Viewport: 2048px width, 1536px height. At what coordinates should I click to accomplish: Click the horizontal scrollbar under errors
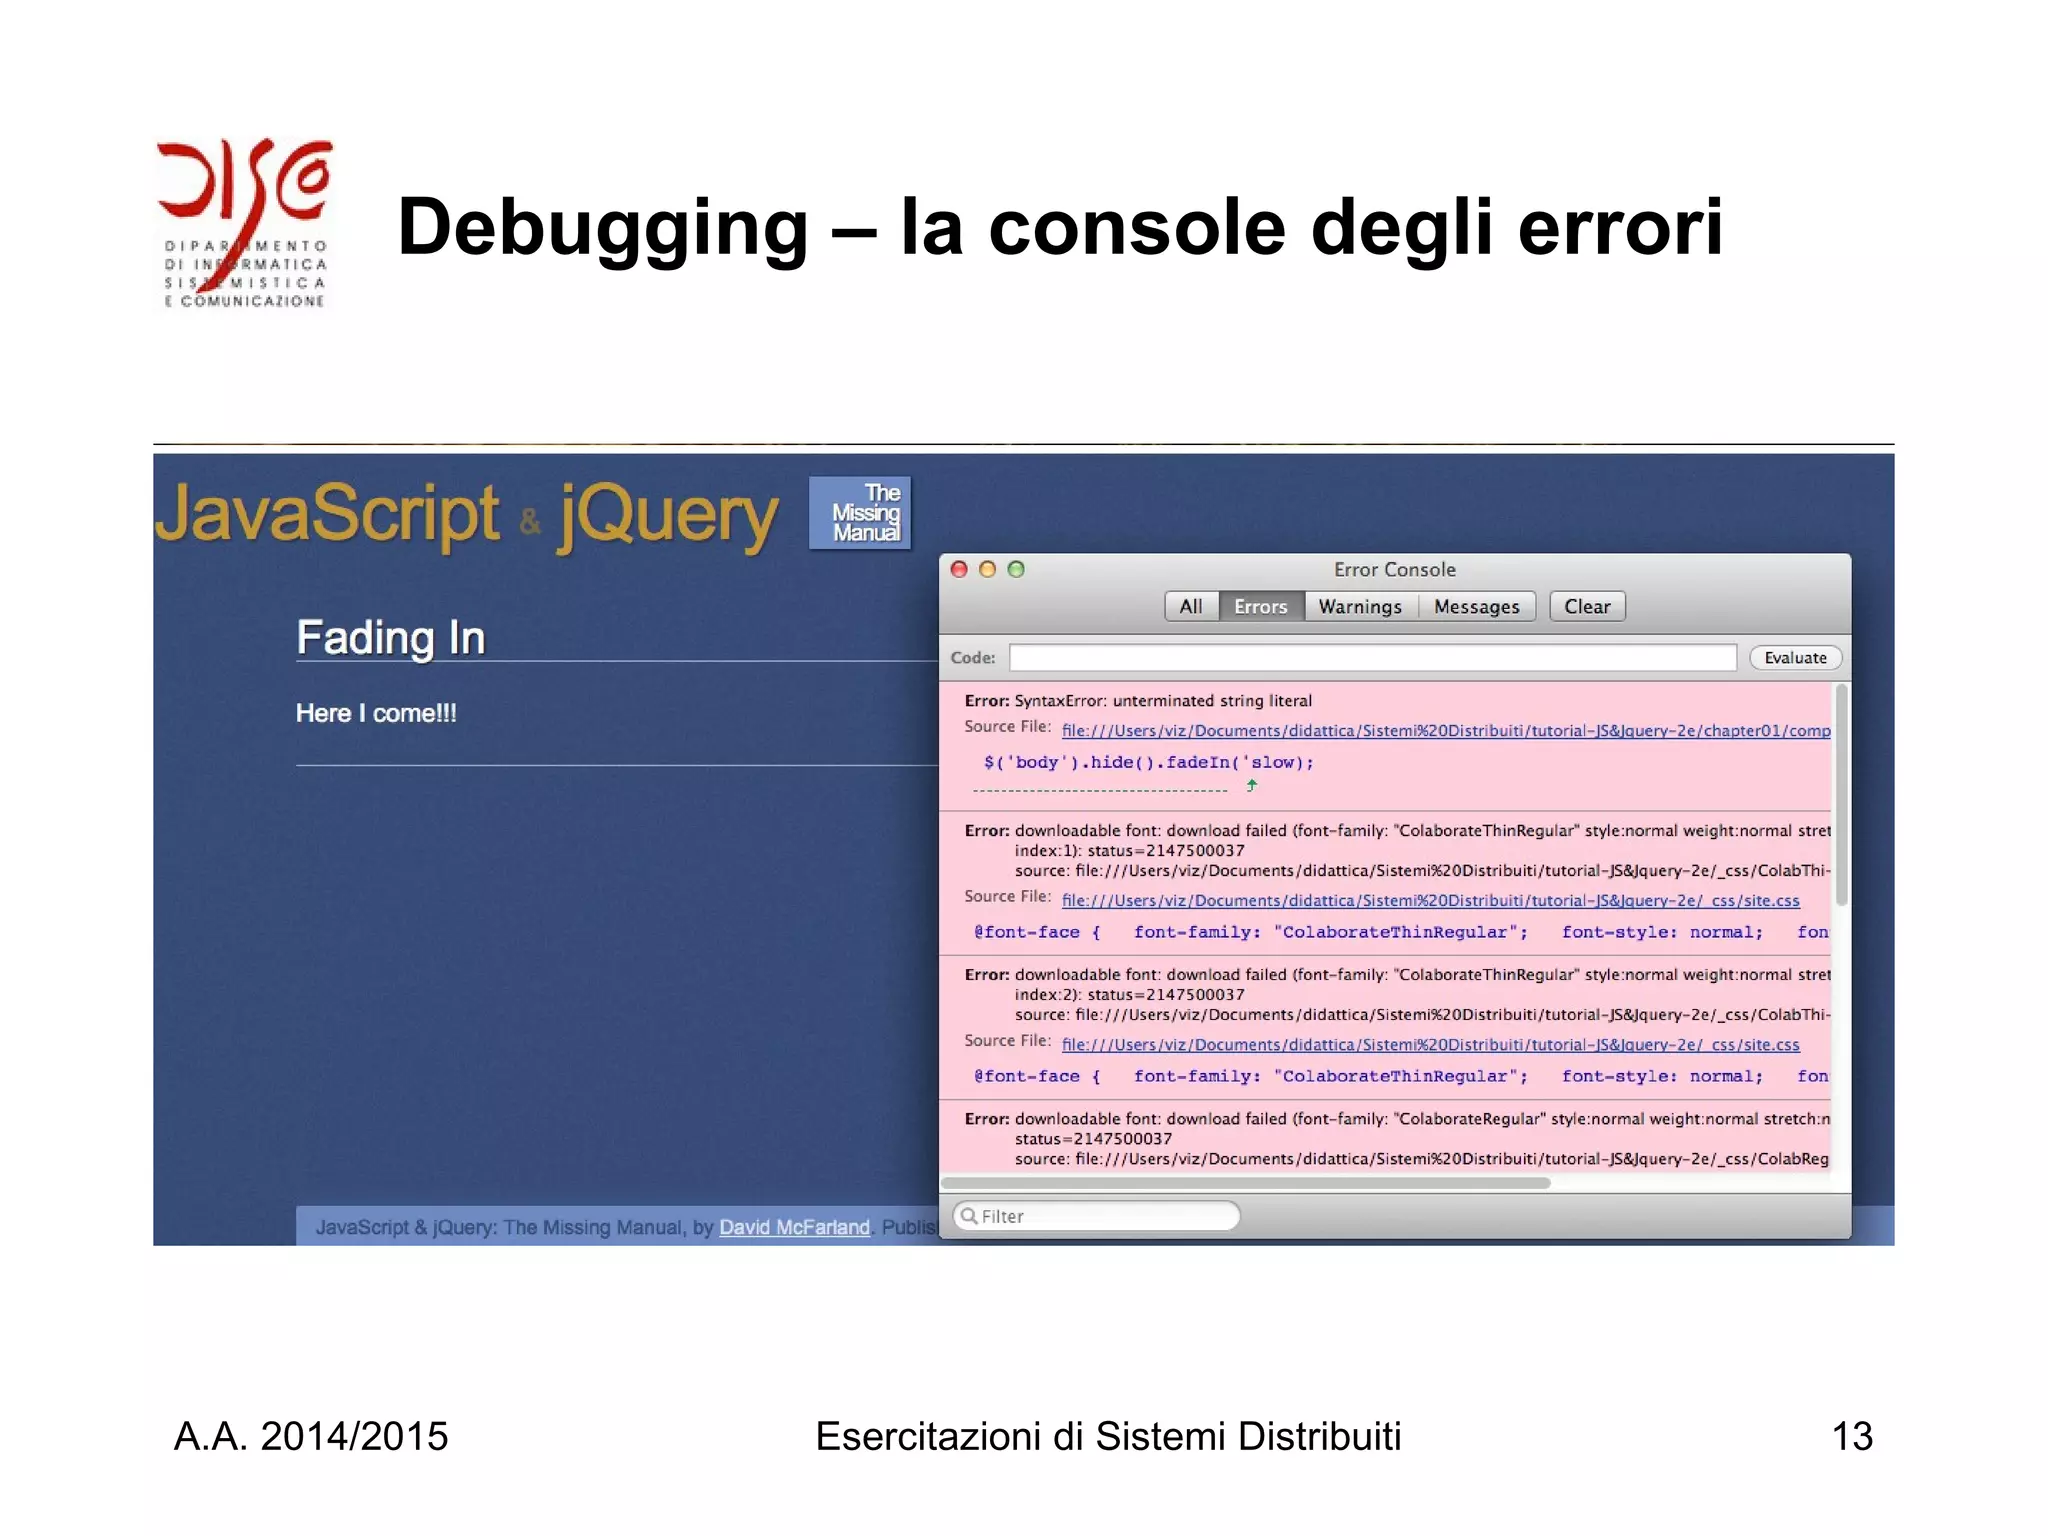[1245, 1183]
